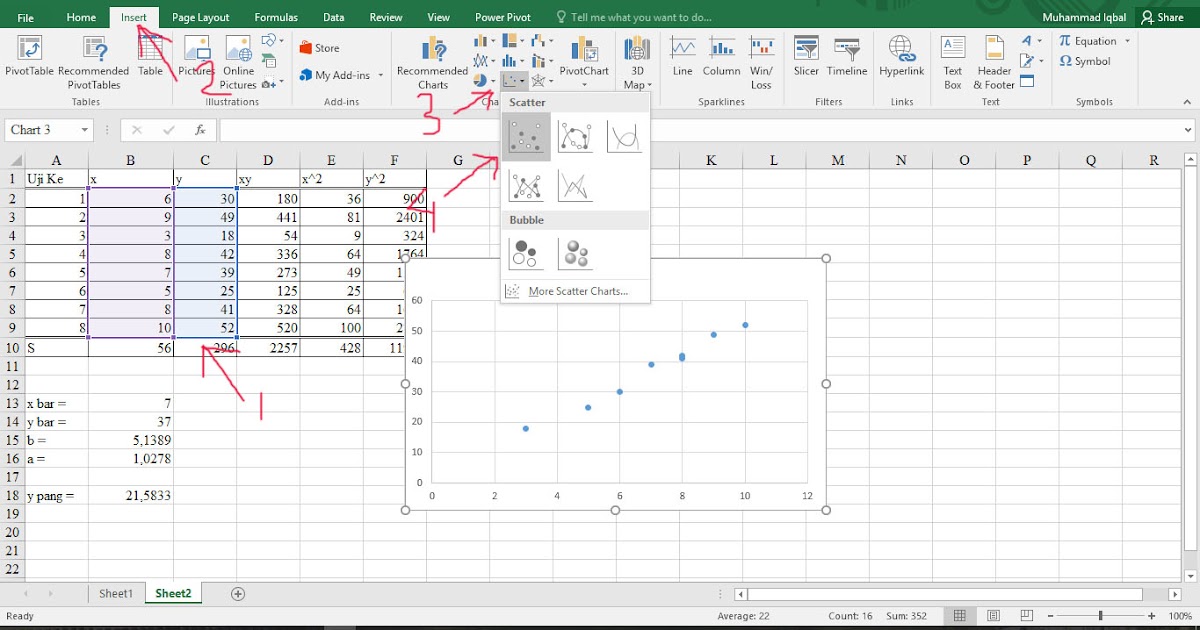This screenshot has height=630, width=1200.
Task: Open the Shapes dropdown in Illustrations
Action: 272,40
